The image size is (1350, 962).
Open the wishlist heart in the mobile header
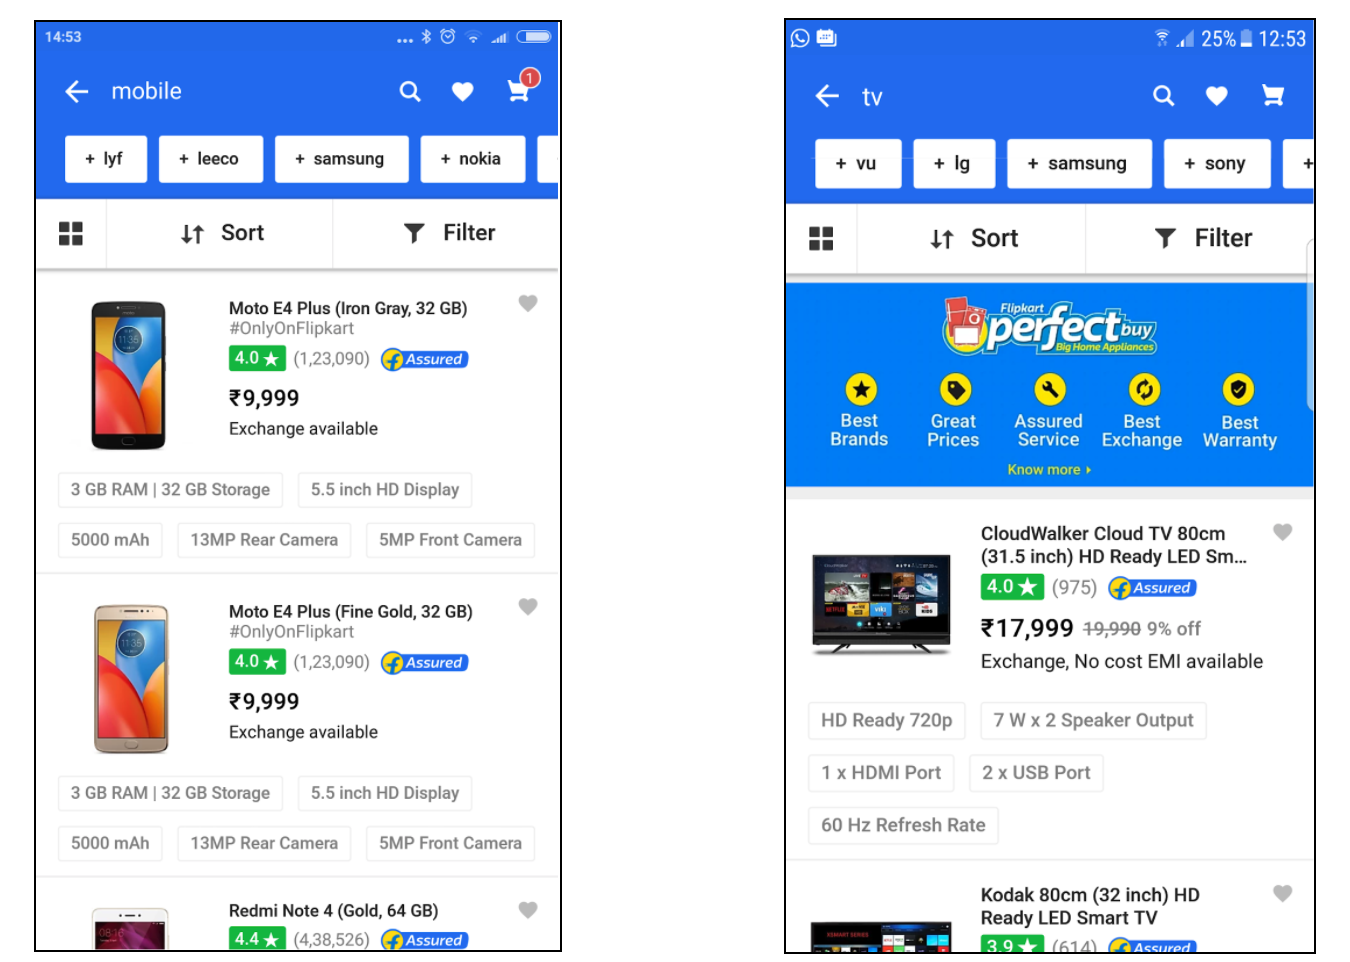pyautogui.click(x=462, y=91)
